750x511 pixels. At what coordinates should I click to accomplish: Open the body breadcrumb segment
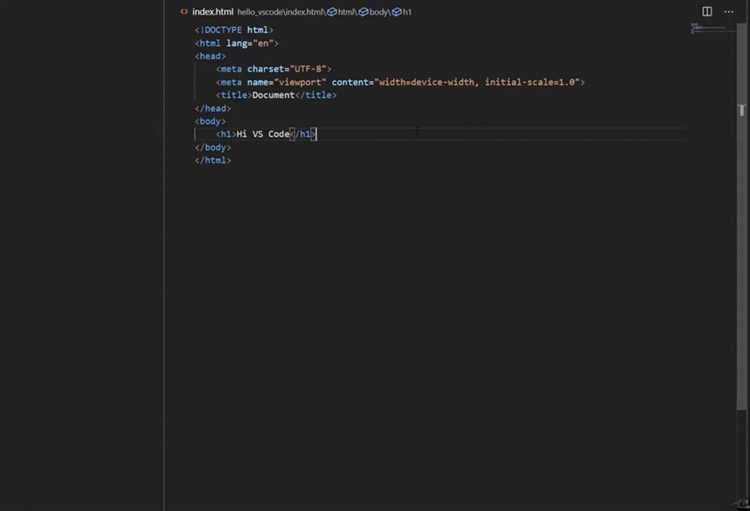click(x=378, y=12)
